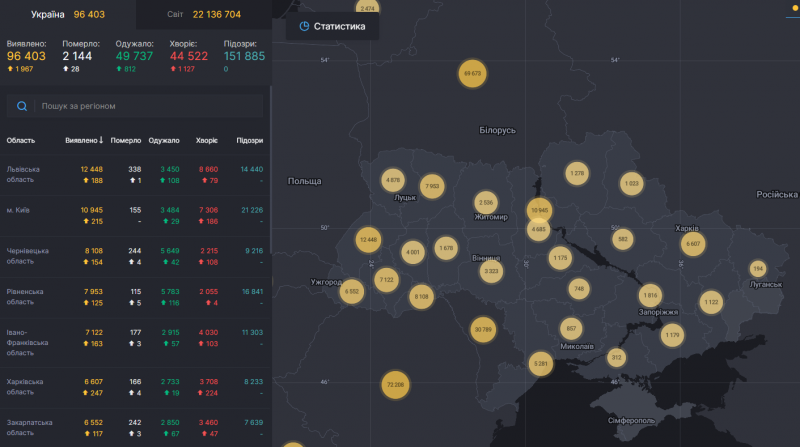This screenshot has height=447, width=800.
Task: Click the 6 607 marker near Харків
Action: (692, 243)
